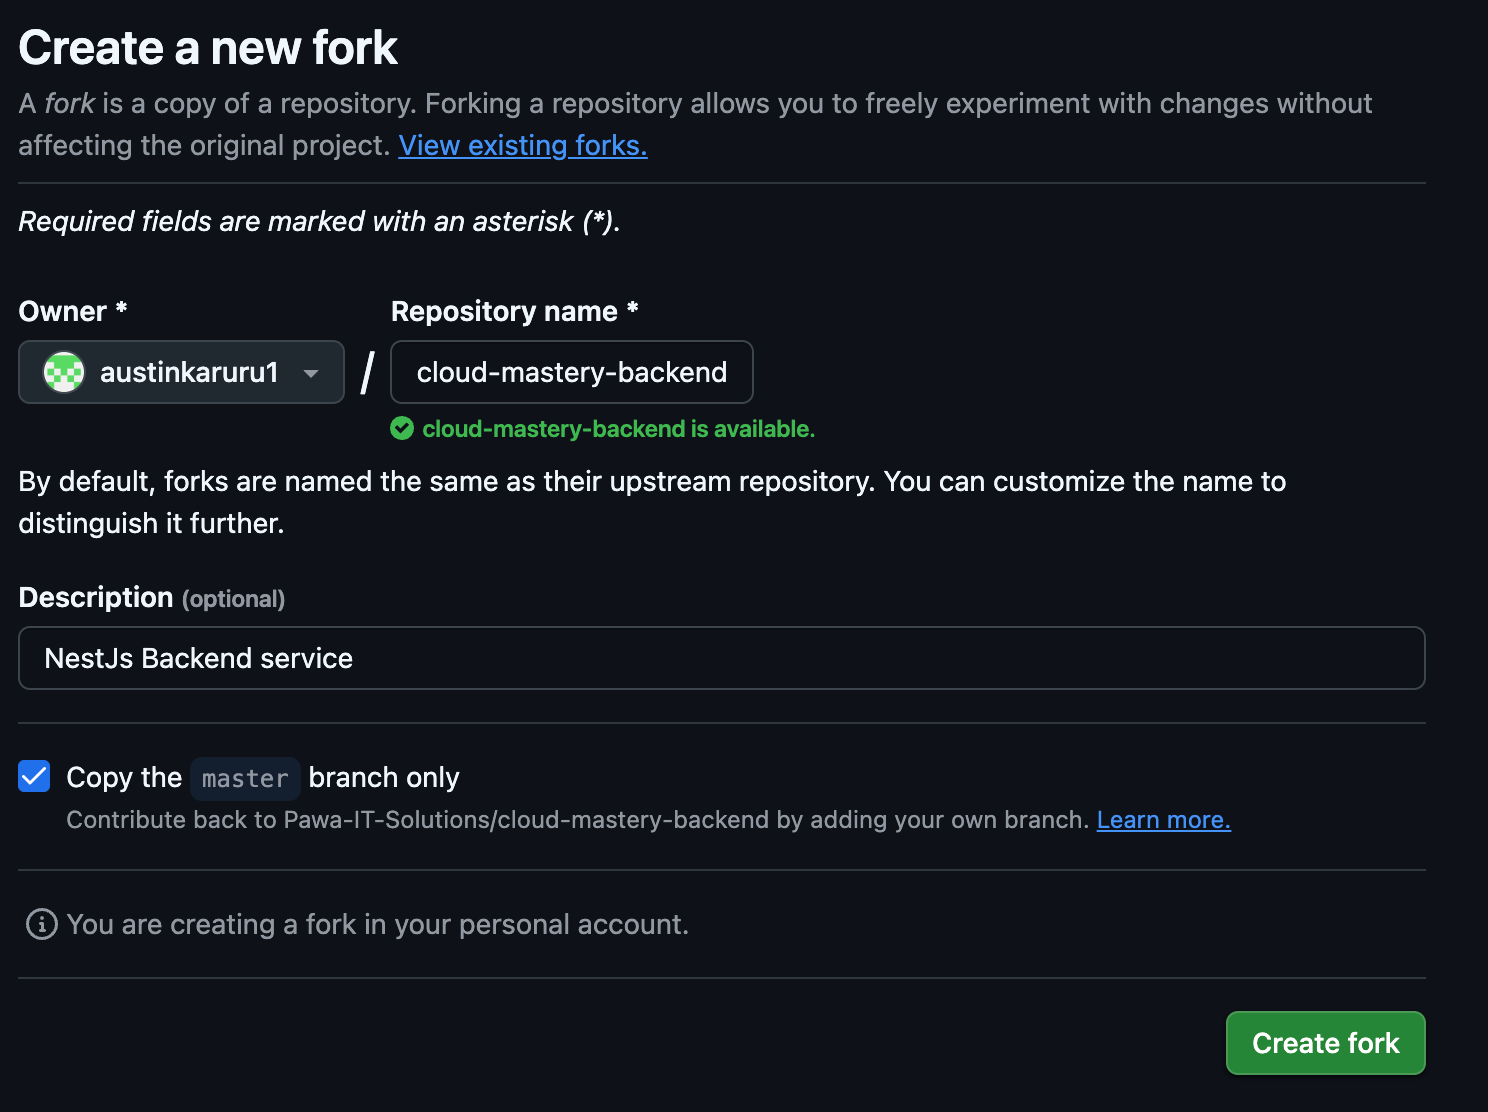
Task: Click inside the Repository name field
Action: [x=571, y=372]
